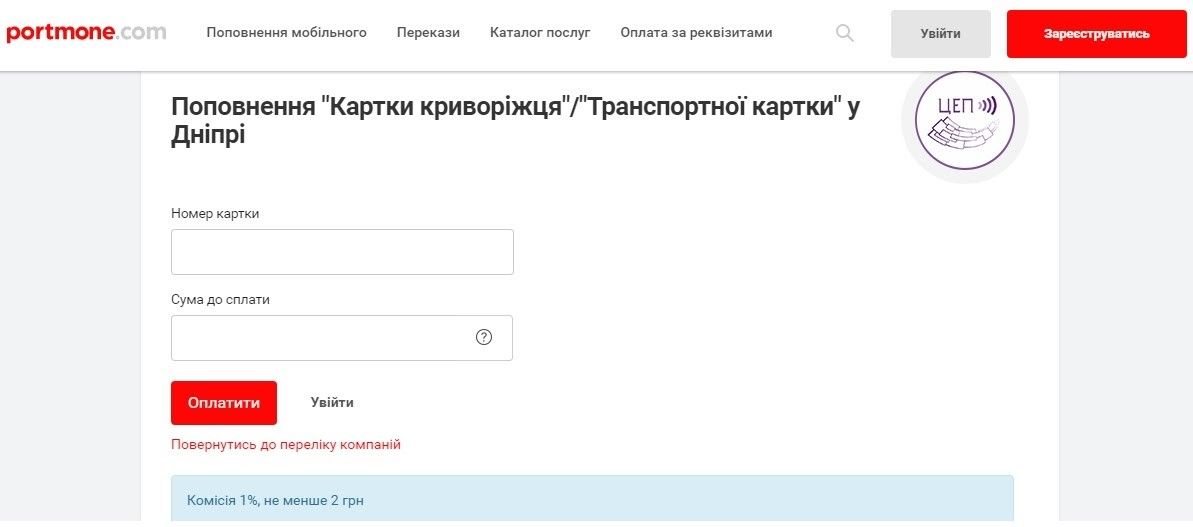This screenshot has height=527, width=1193.
Task: Open Поповнення мобільного menu item
Action: tap(287, 33)
